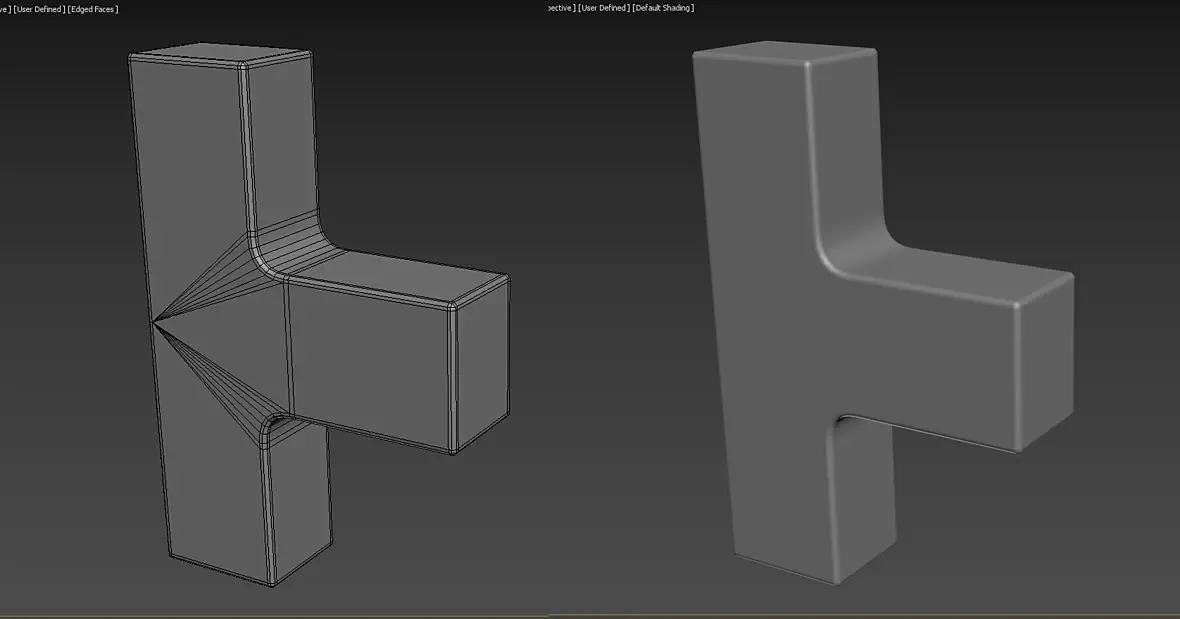1180x619 pixels.
Task: Open the Default Shading viewport menu
Action: point(663,8)
